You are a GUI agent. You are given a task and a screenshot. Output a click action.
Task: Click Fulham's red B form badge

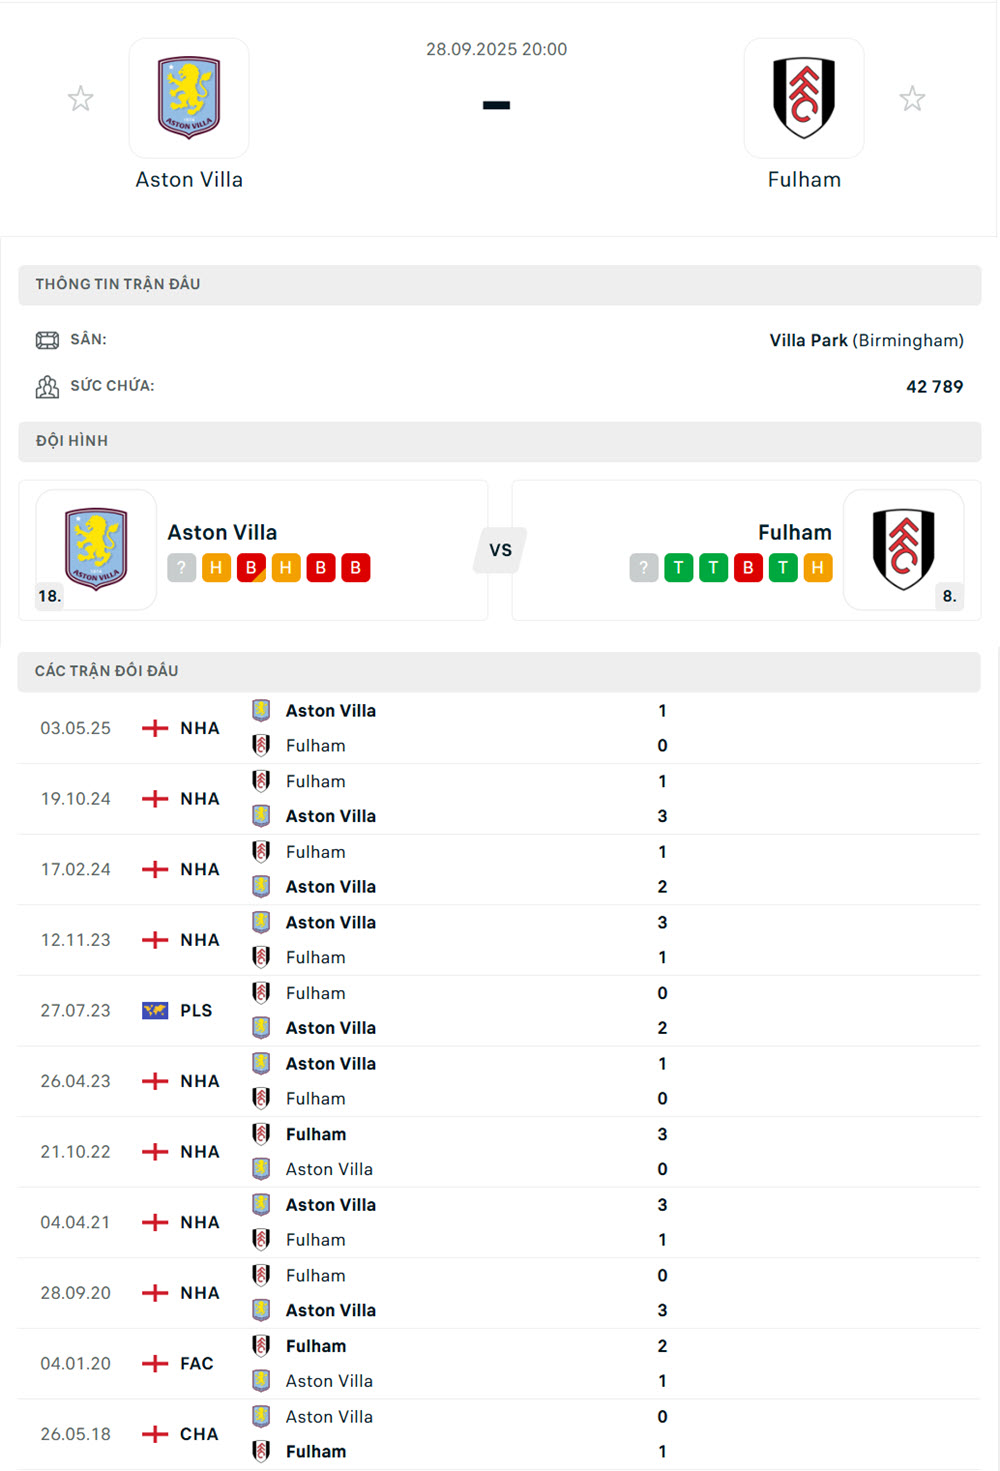coord(748,568)
